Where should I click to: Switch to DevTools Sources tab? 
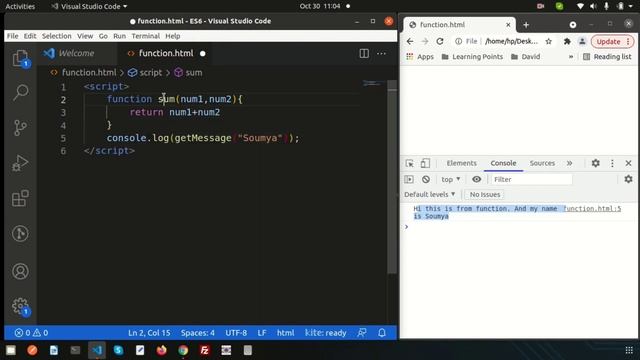542,163
